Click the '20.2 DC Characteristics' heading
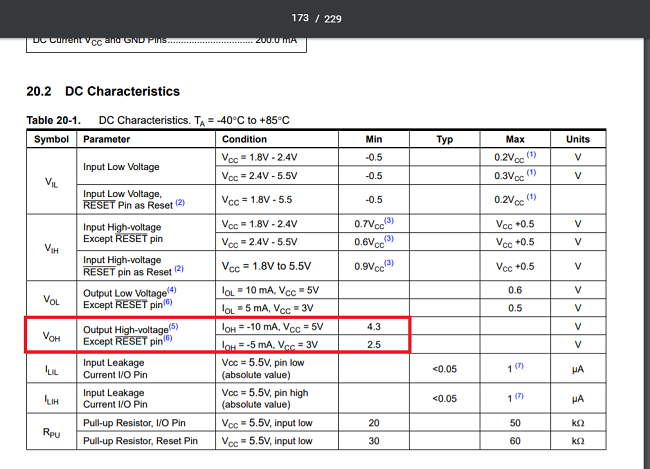The image size is (650, 469). (103, 91)
